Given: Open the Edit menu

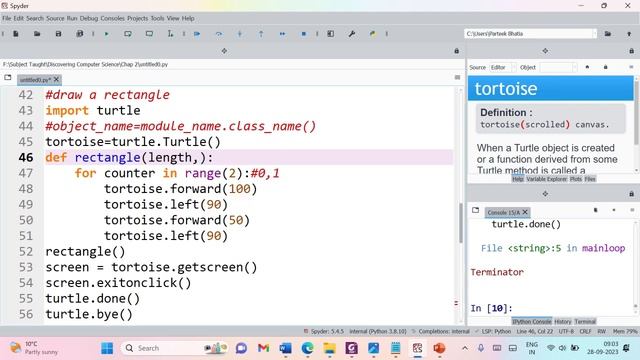Looking at the screenshot, I should click(18, 18).
